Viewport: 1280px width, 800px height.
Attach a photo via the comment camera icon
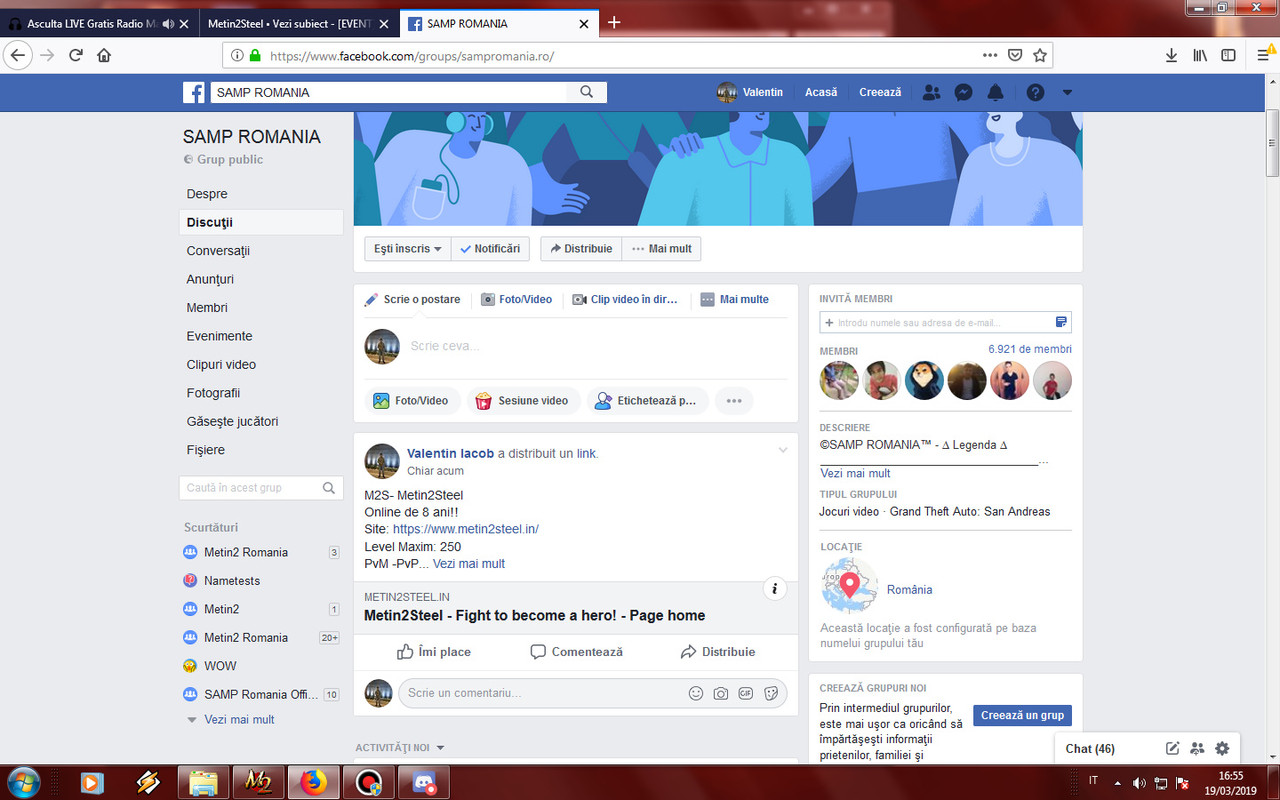(x=721, y=693)
